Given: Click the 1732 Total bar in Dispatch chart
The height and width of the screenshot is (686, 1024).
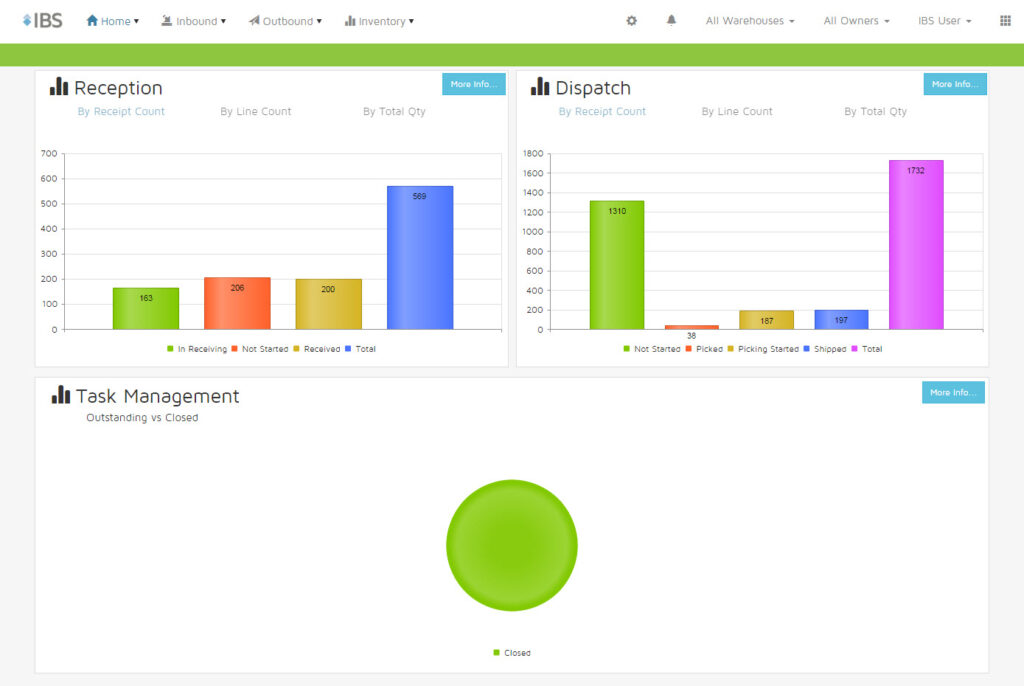Looking at the screenshot, I should pyautogui.click(x=916, y=244).
